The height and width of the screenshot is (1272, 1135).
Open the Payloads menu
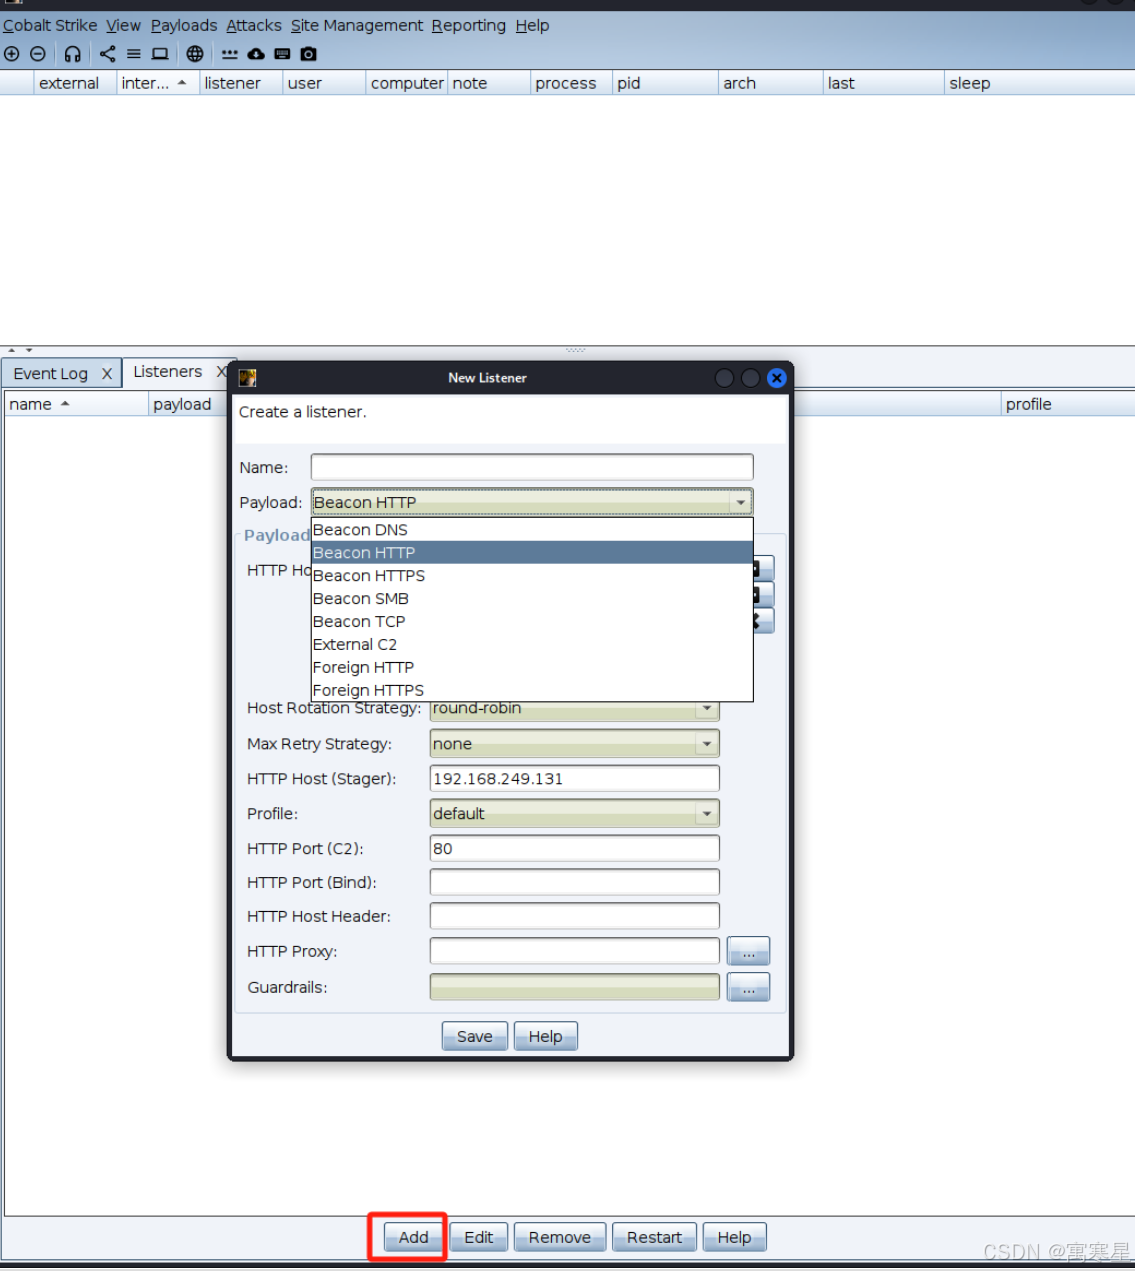click(184, 25)
